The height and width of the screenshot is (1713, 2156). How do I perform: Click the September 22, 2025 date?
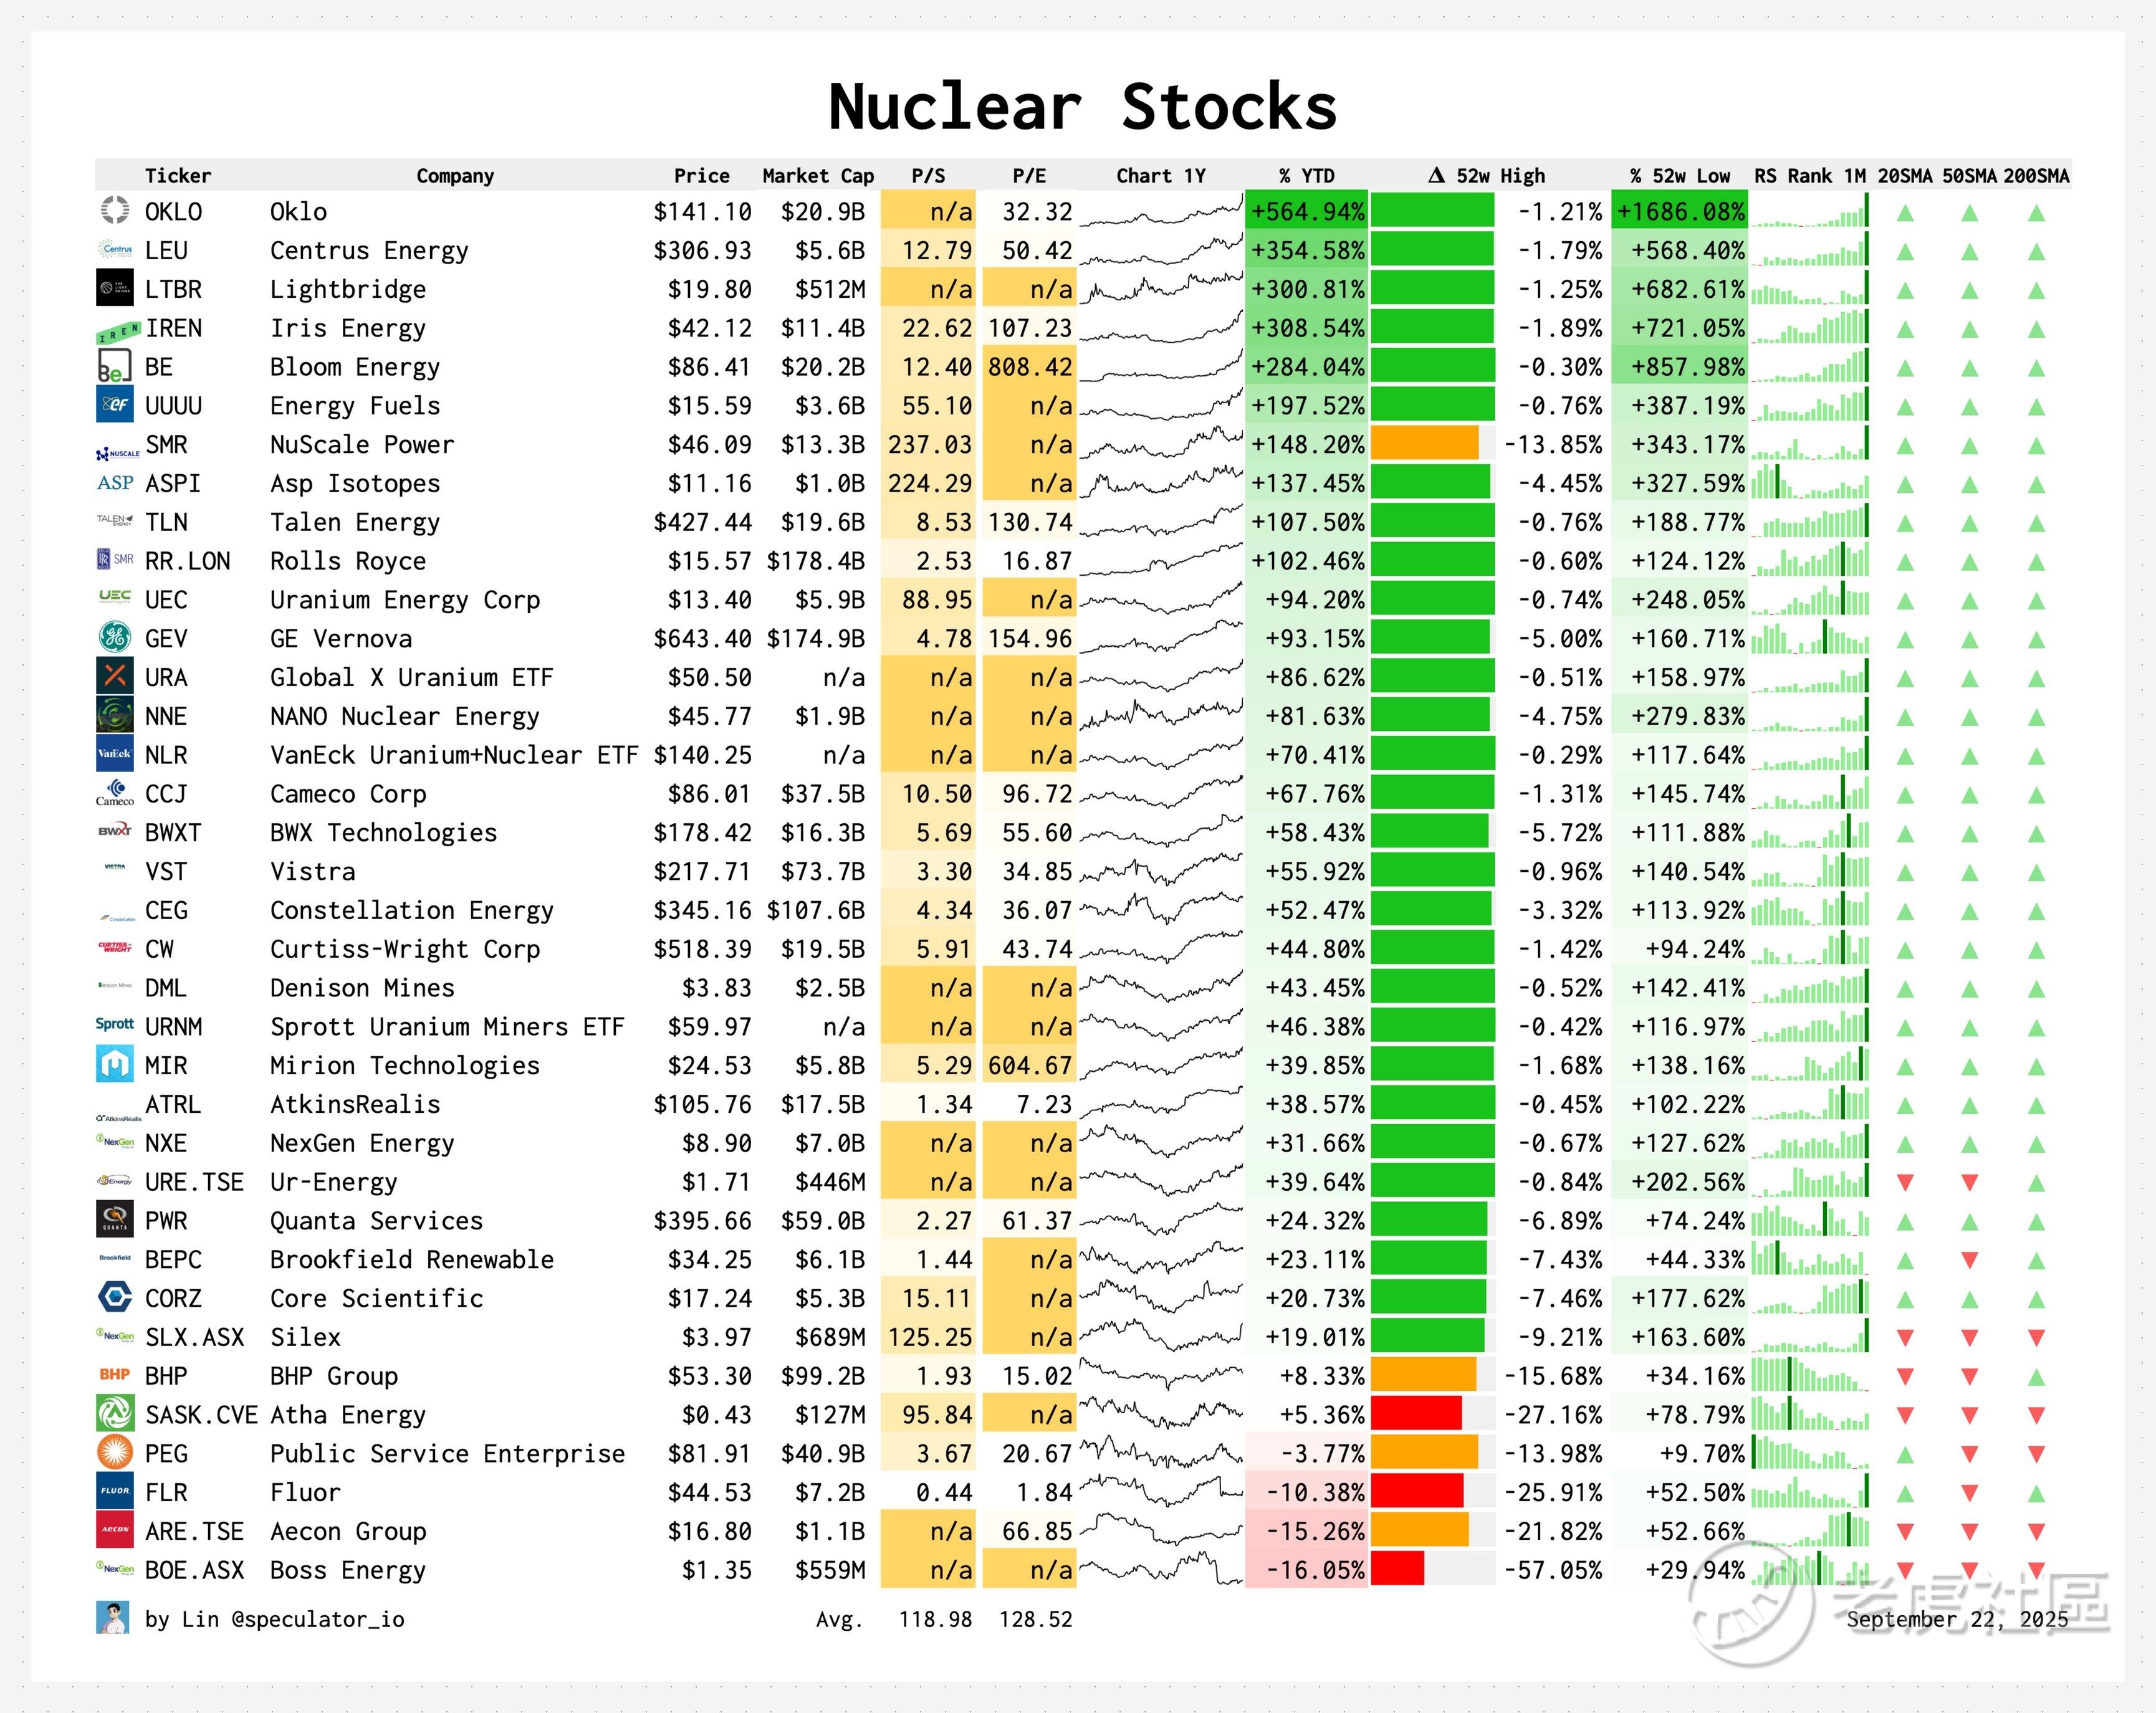[1957, 1619]
